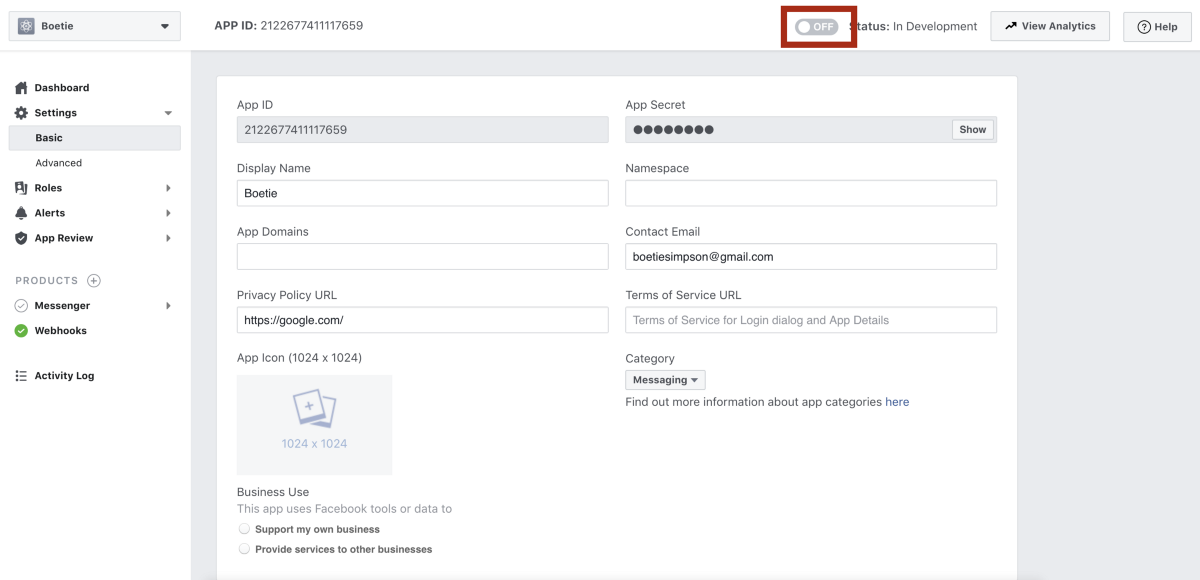Click the Activity Log list icon

[x=21, y=376]
